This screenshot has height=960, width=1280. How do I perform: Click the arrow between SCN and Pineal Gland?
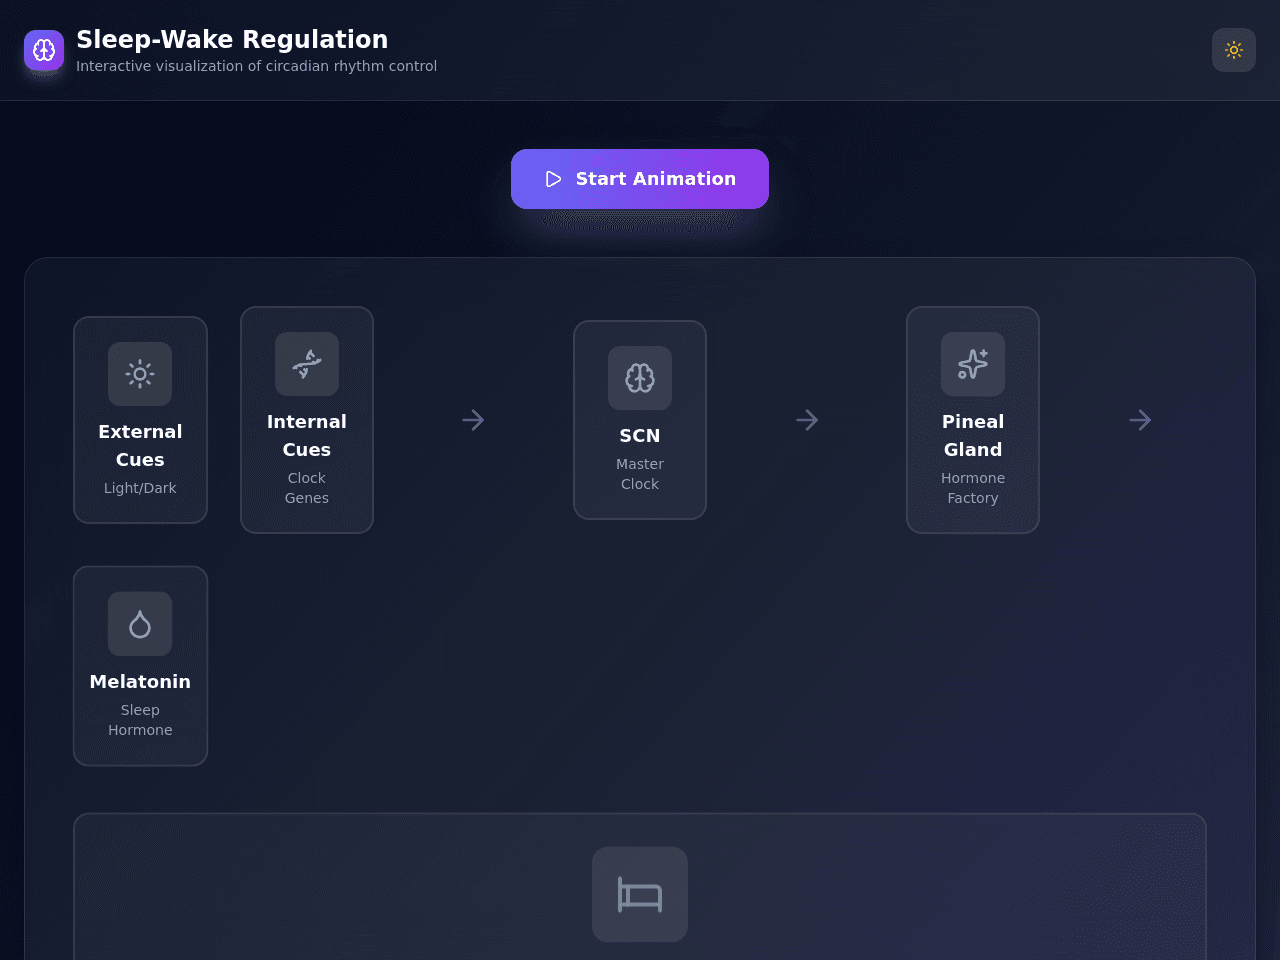(807, 420)
